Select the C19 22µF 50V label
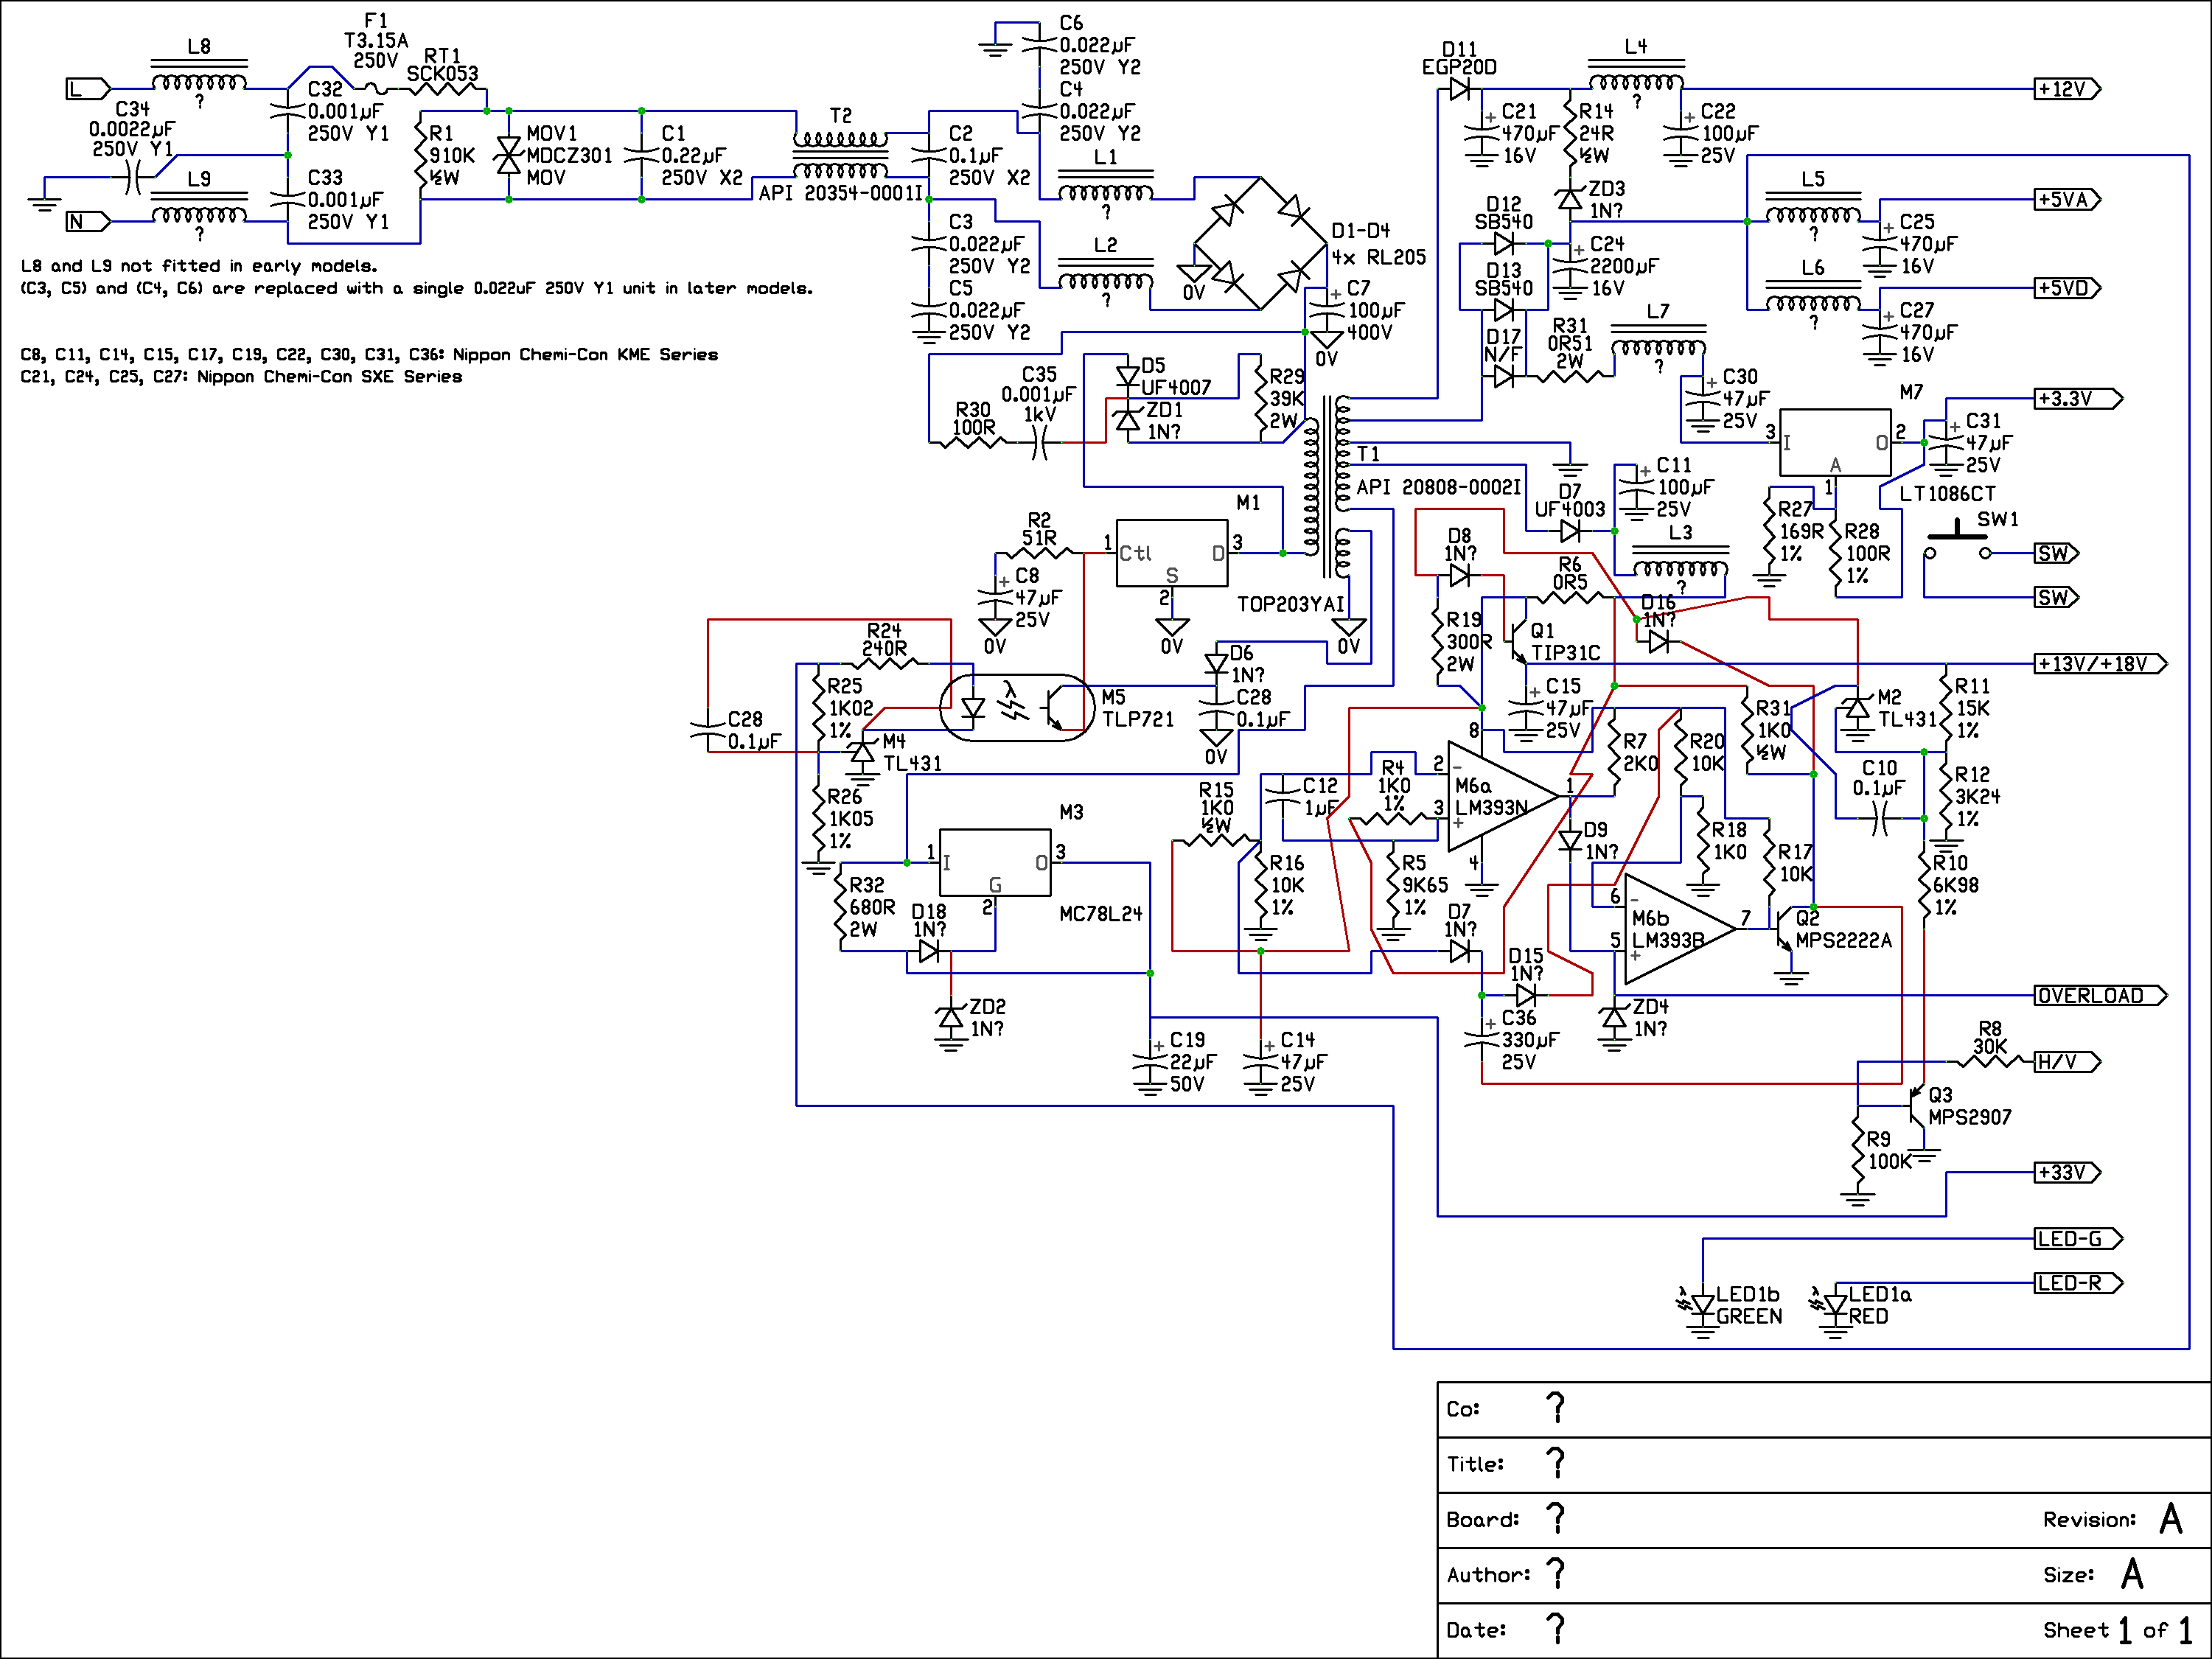Viewport: 2212px width, 1659px height. [1194, 1062]
